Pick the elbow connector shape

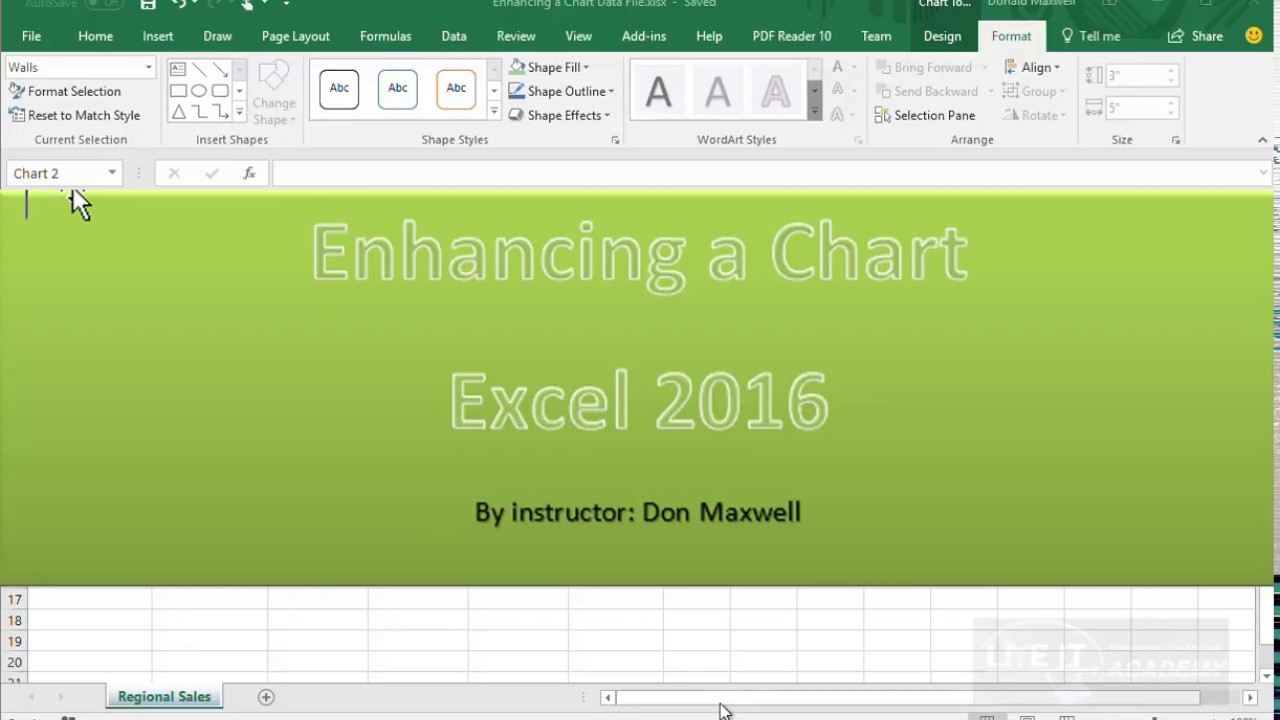[199, 112]
